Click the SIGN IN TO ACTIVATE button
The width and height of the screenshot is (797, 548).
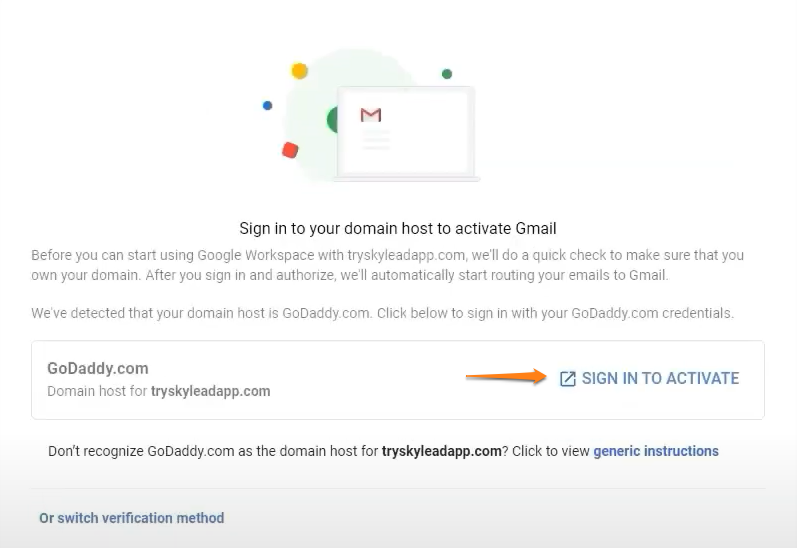pyautogui.click(x=660, y=379)
